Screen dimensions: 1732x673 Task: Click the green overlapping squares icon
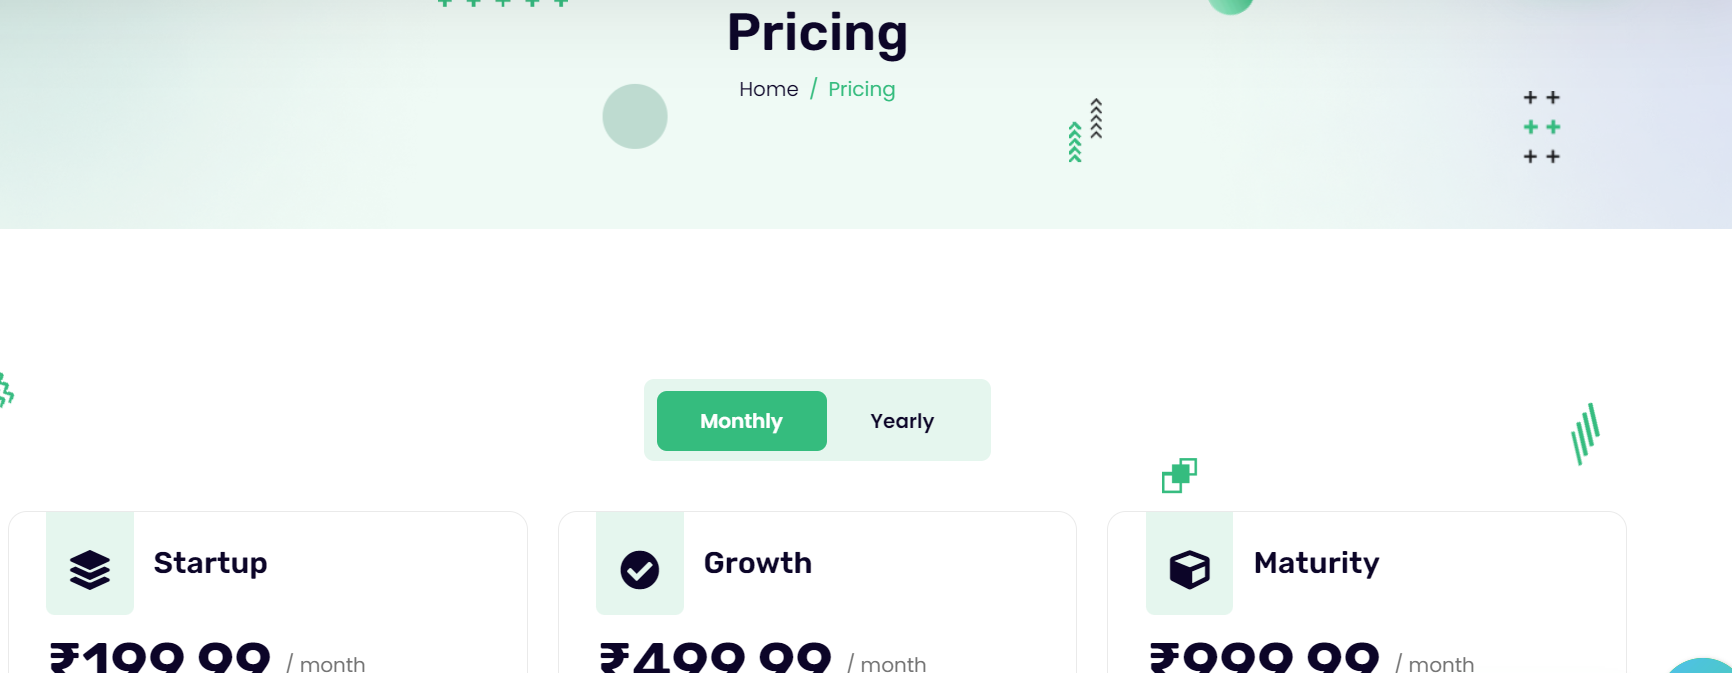[1179, 475]
